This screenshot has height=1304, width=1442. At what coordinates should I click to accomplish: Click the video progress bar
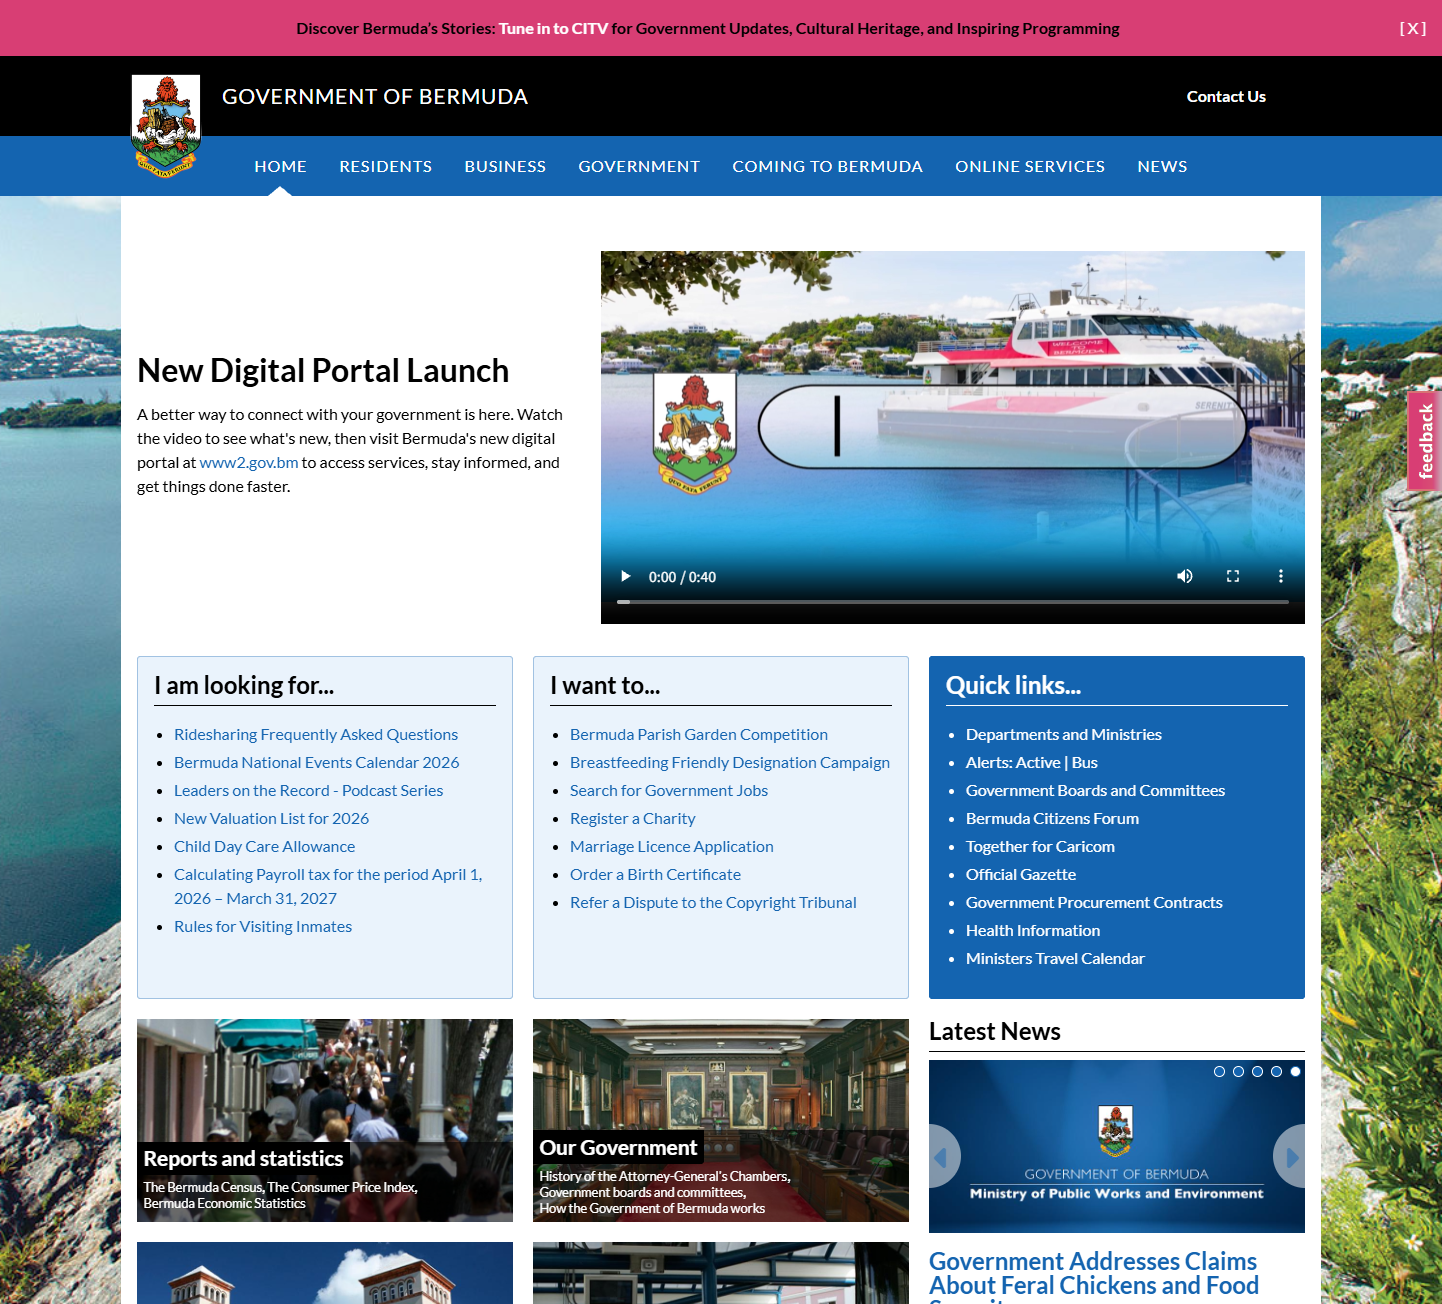point(952,602)
